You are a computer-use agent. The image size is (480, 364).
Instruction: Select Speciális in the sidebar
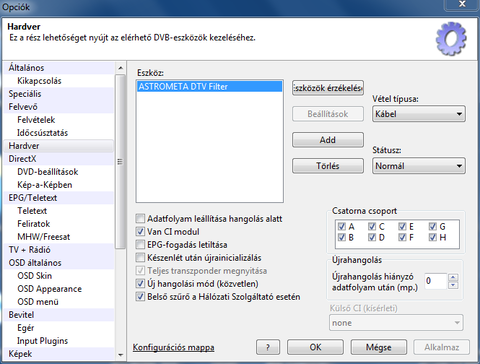click(58, 94)
